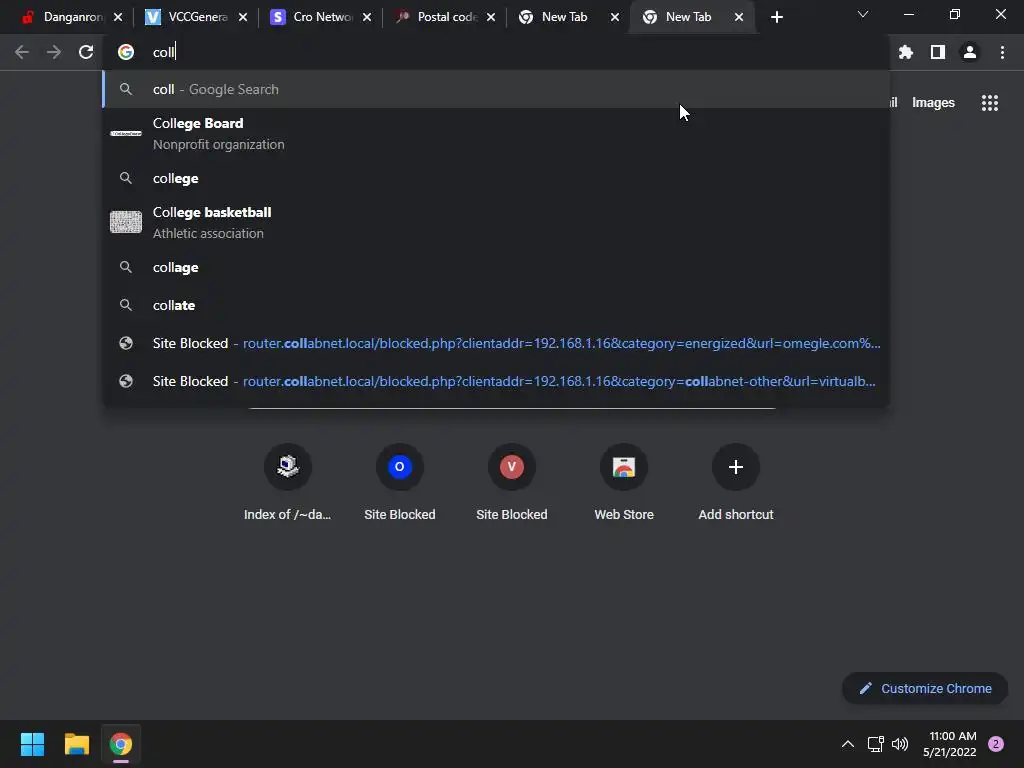Open the clock showing 11:00 AM
The width and height of the screenshot is (1024, 768).
(950, 744)
